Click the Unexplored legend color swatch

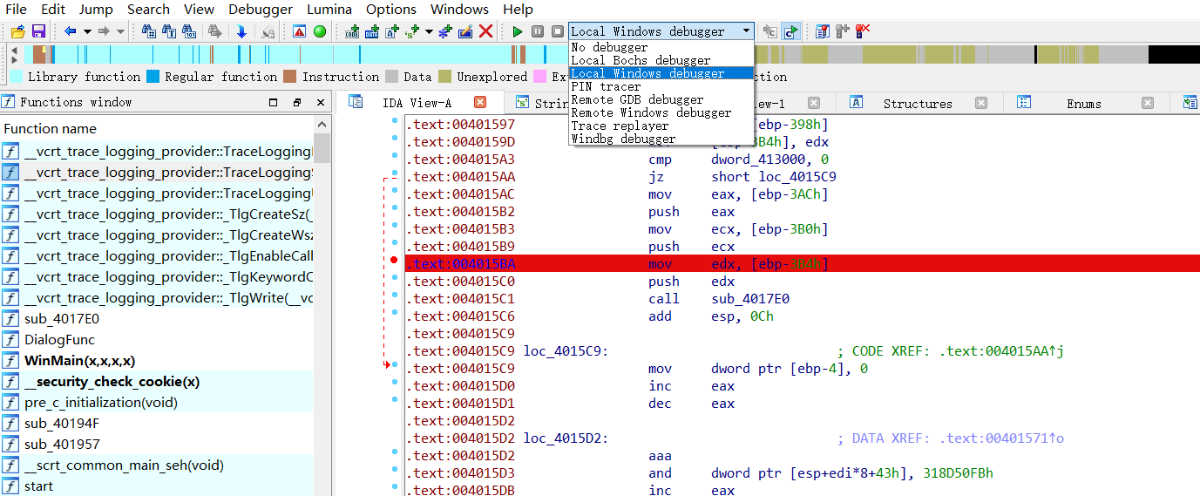(x=445, y=76)
